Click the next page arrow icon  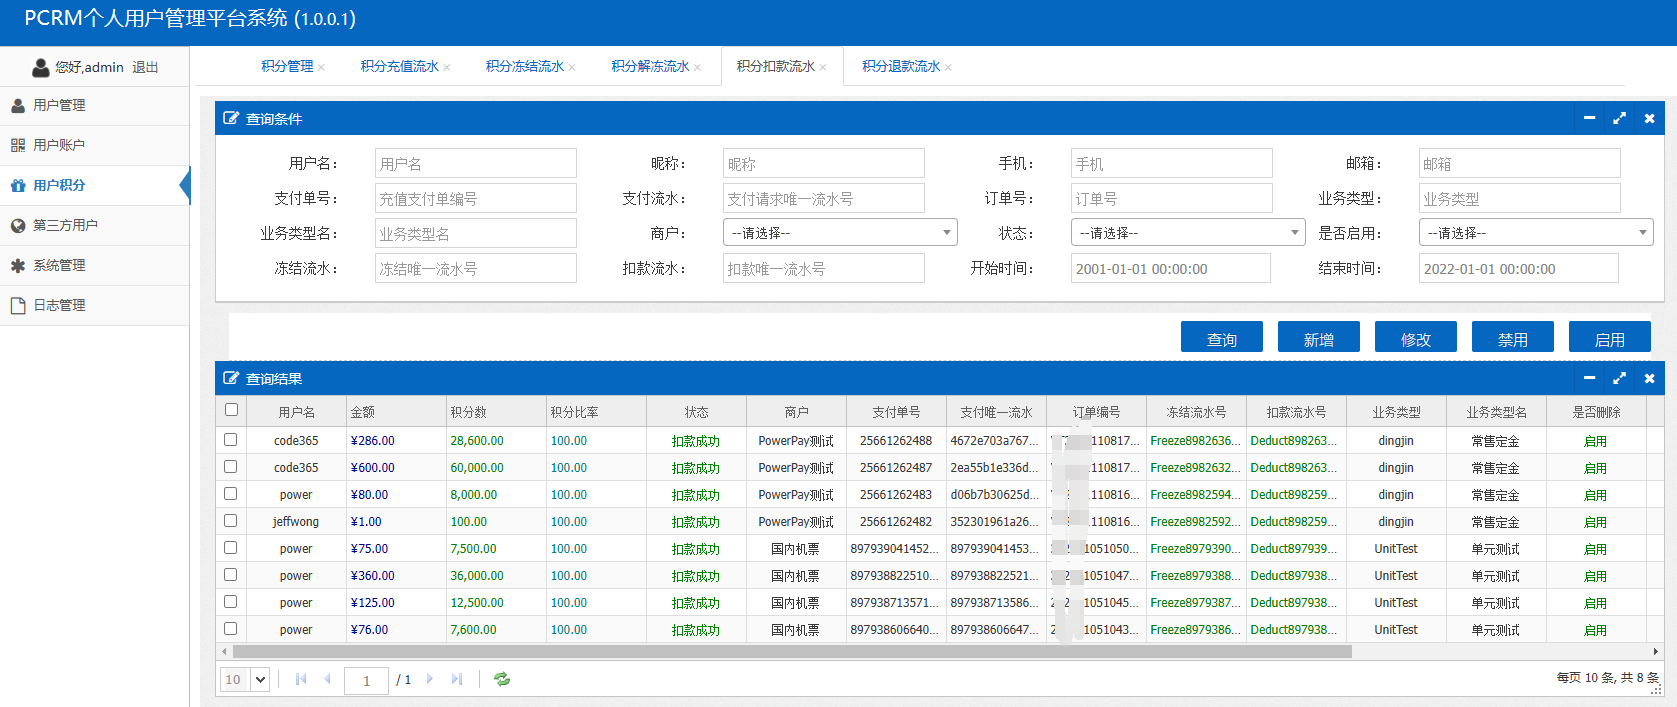pos(430,679)
